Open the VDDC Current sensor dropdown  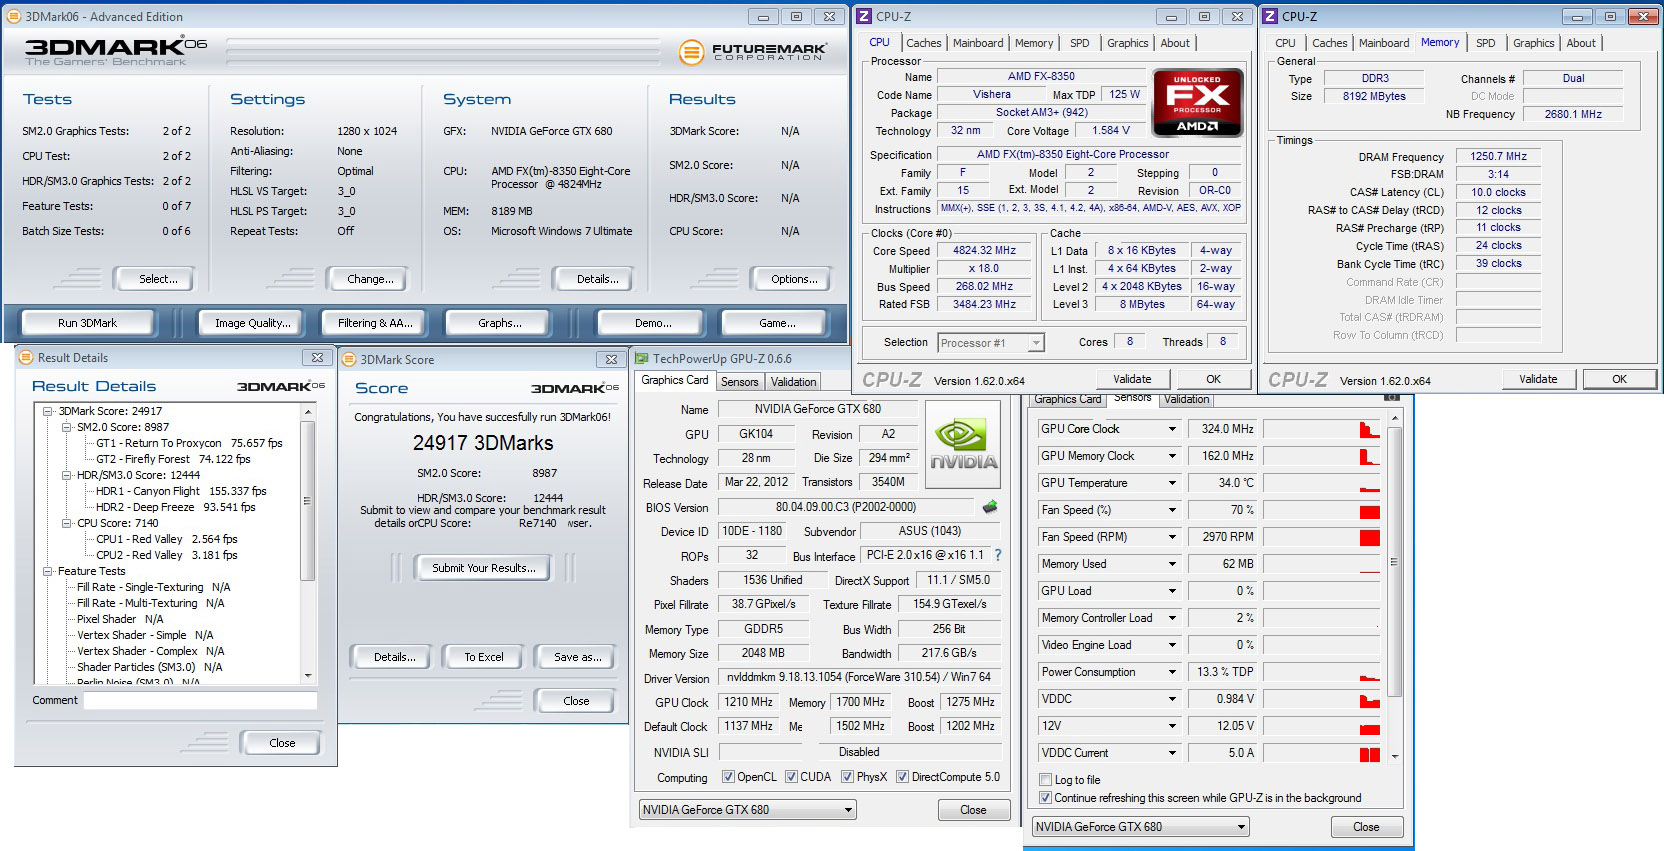point(1172,753)
